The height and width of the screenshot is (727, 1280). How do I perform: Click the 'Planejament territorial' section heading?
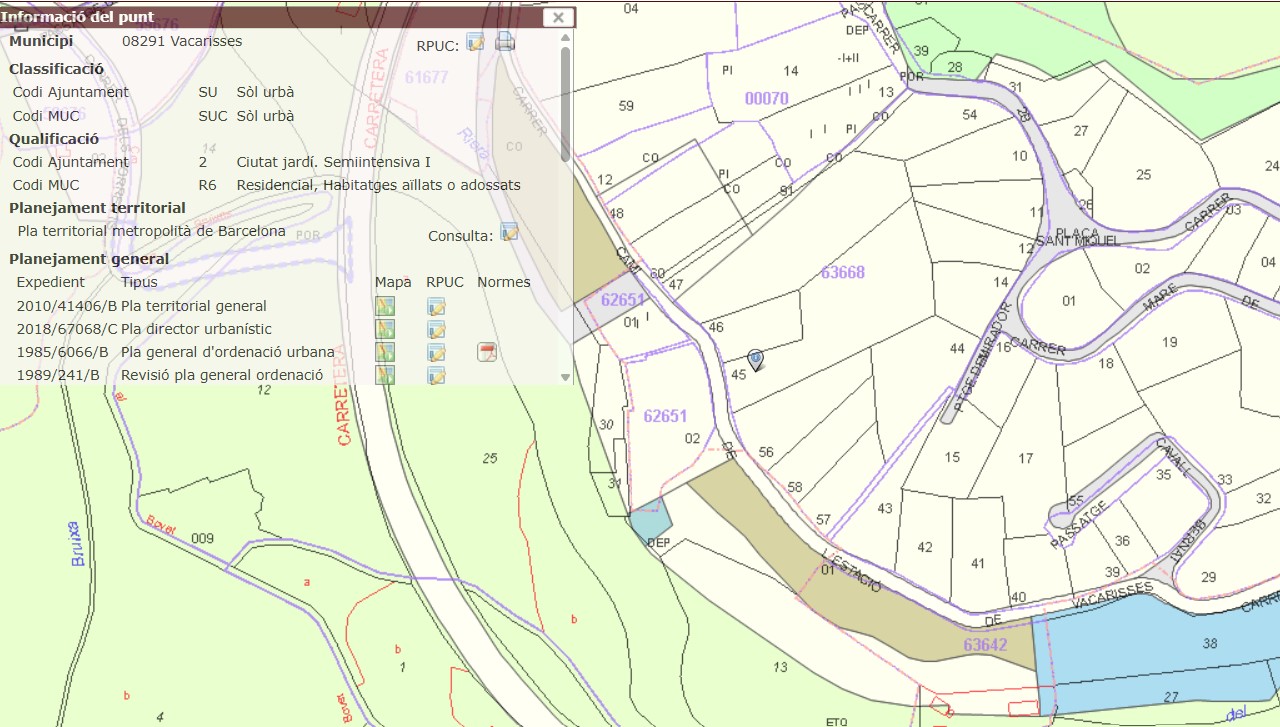coord(97,208)
